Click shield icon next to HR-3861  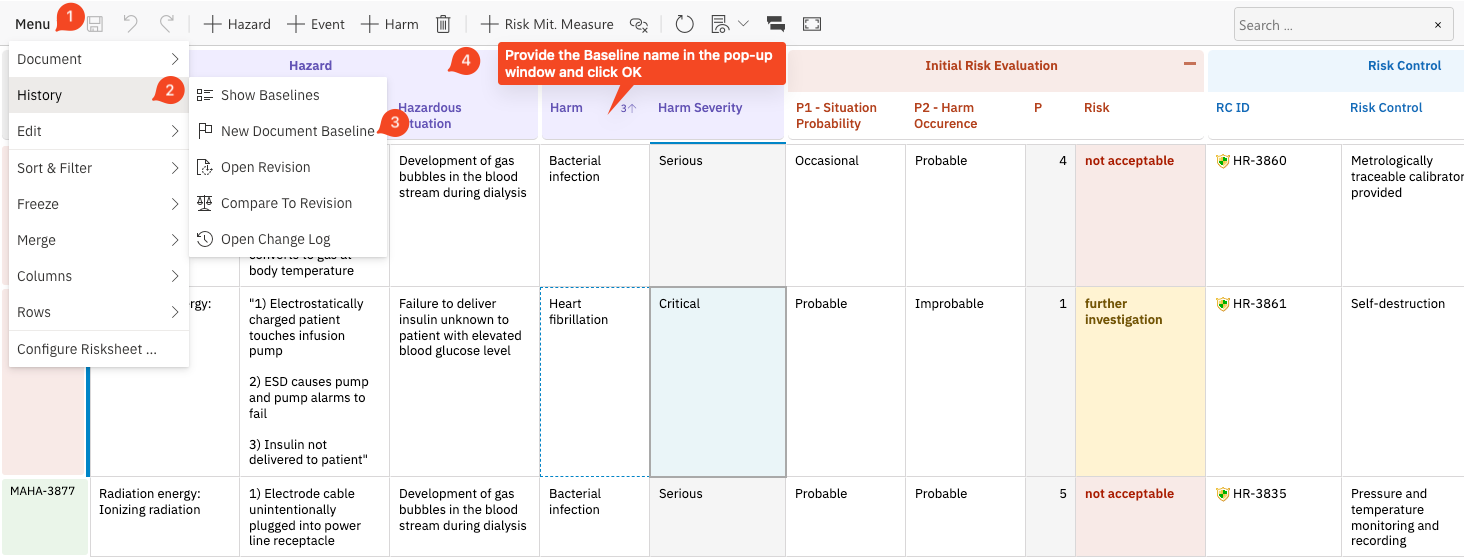tap(1222, 304)
